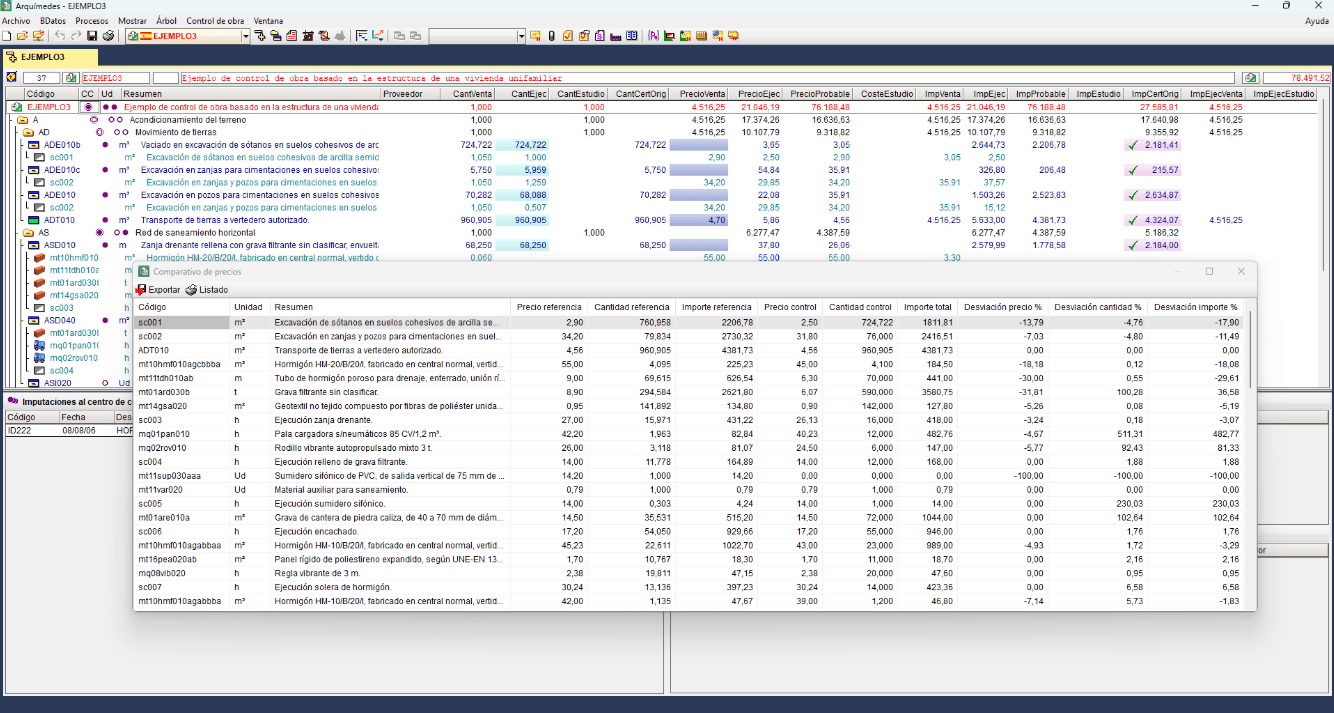Click the green item icon beside ADT010
This screenshot has height=713, width=1334.
(x=34, y=220)
